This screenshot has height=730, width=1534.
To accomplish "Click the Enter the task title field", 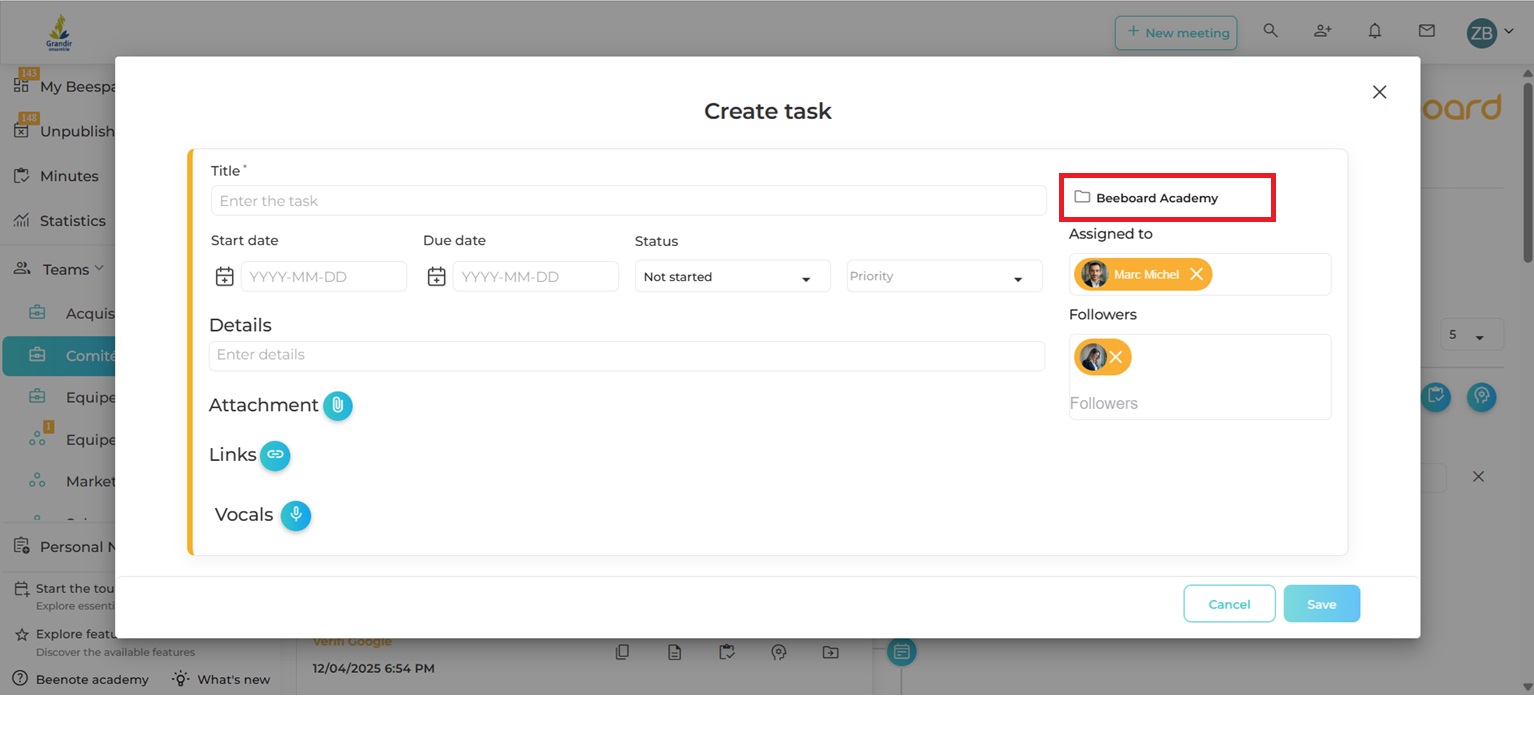I will [628, 200].
